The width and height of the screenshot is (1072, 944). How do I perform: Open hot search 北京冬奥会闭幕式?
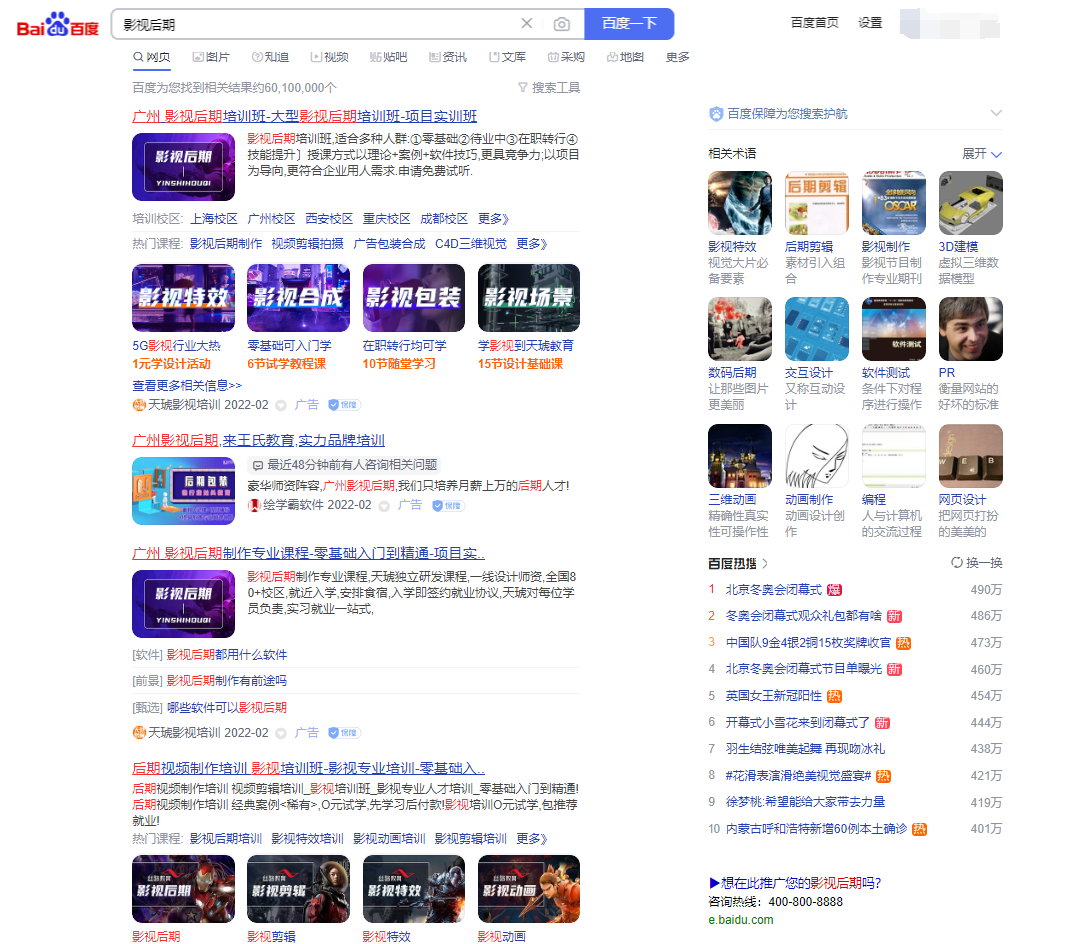(774, 589)
